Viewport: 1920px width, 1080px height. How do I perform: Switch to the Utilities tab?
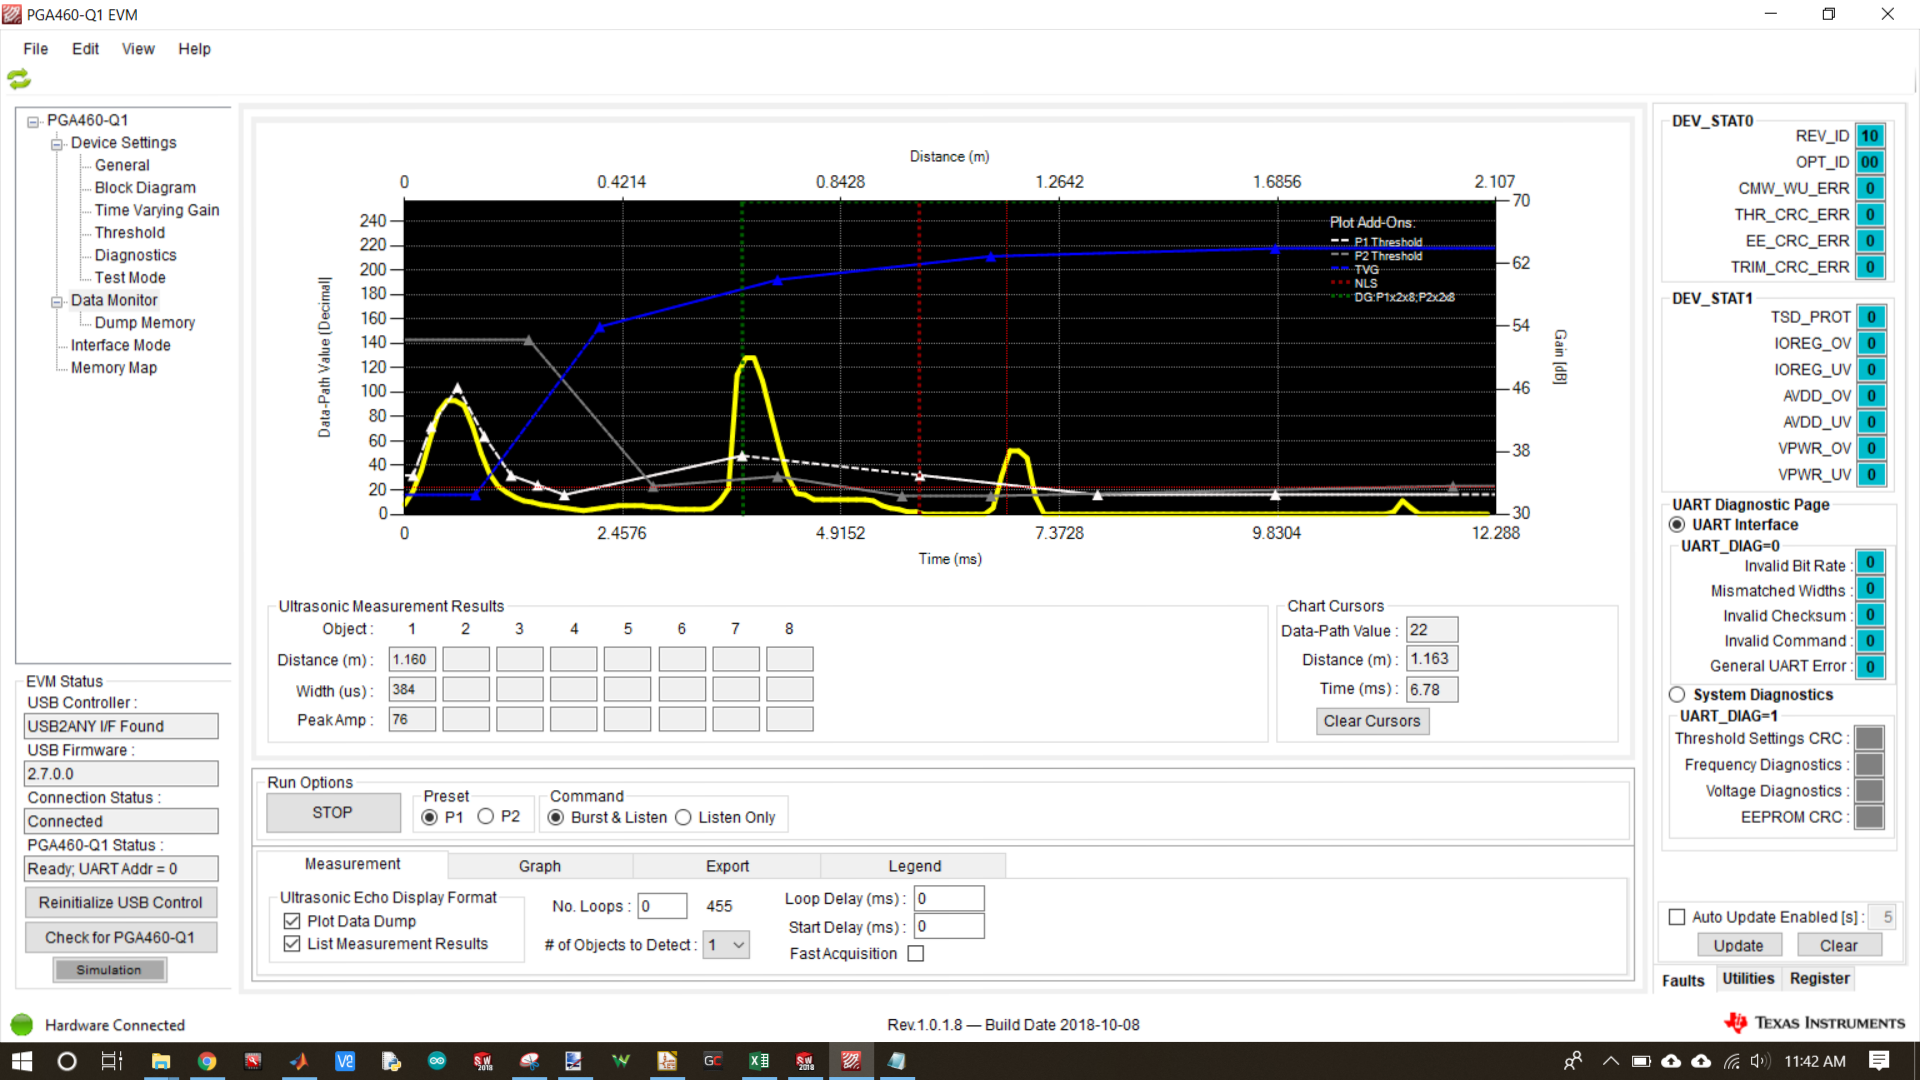pyautogui.click(x=1748, y=979)
